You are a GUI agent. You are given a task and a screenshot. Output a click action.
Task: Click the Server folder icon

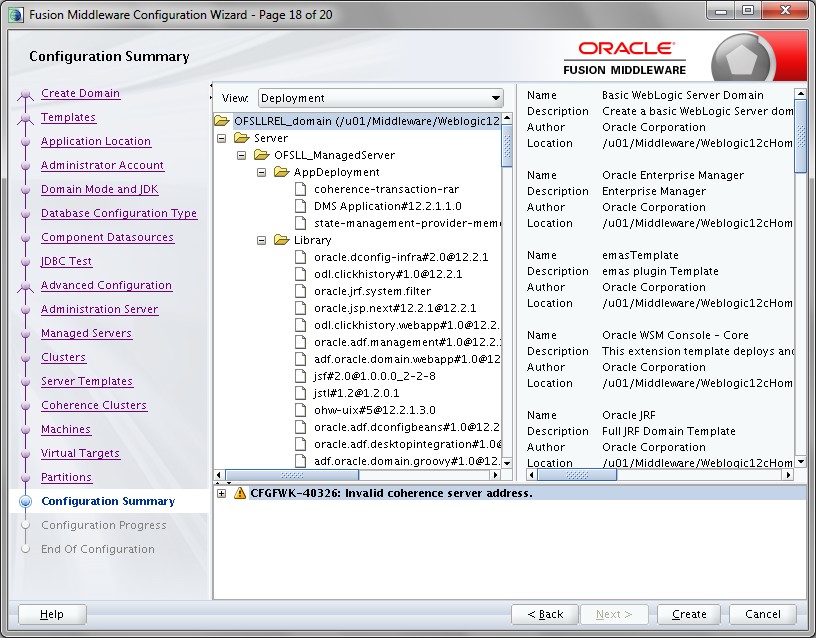(241, 137)
